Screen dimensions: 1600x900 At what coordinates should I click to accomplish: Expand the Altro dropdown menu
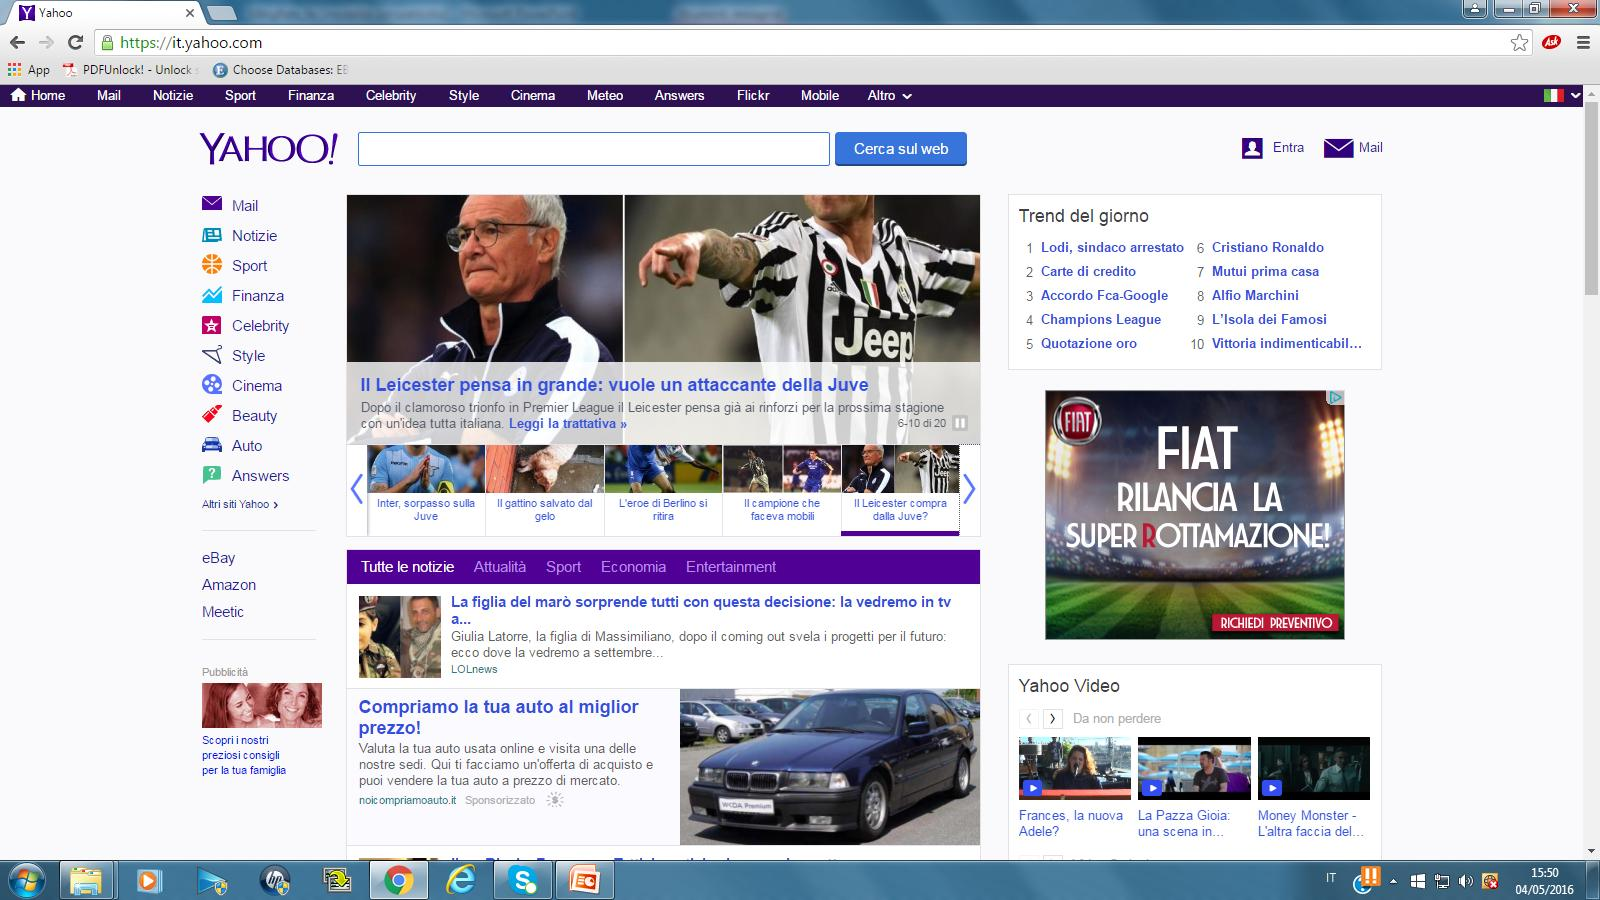click(889, 96)
